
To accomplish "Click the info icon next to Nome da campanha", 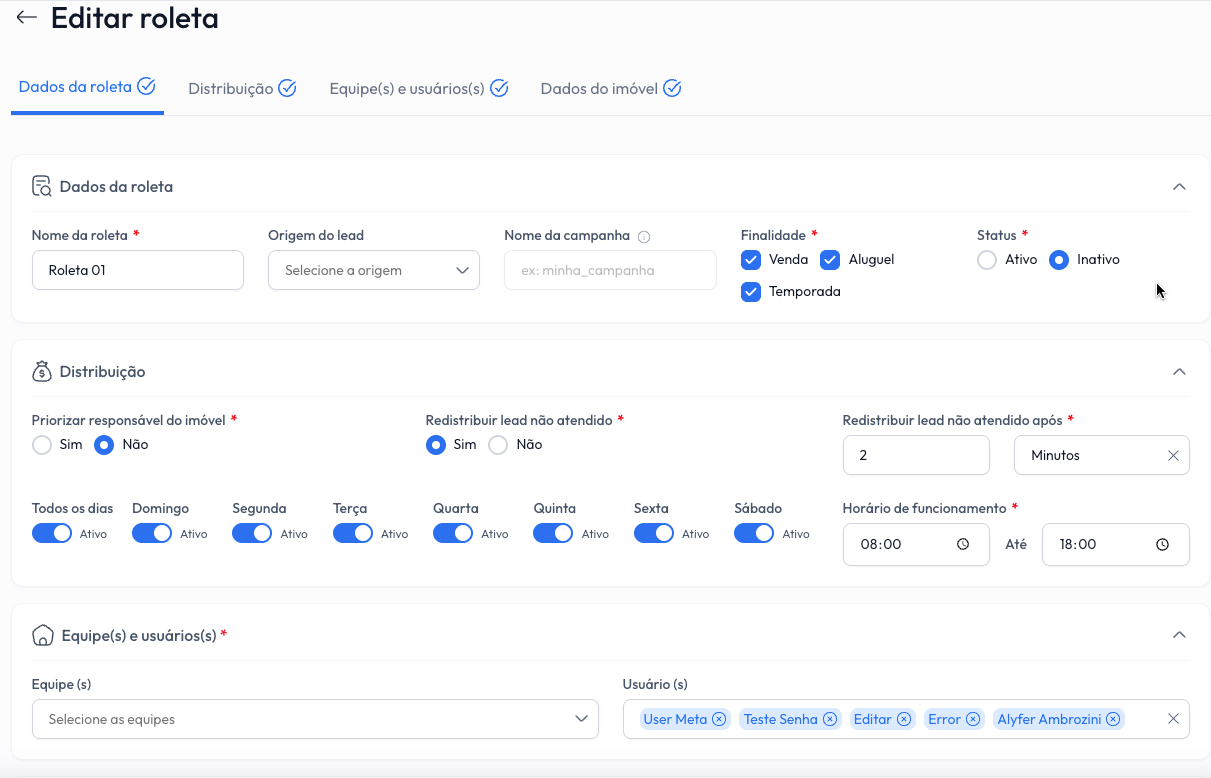I will click(x=644, y=237).
